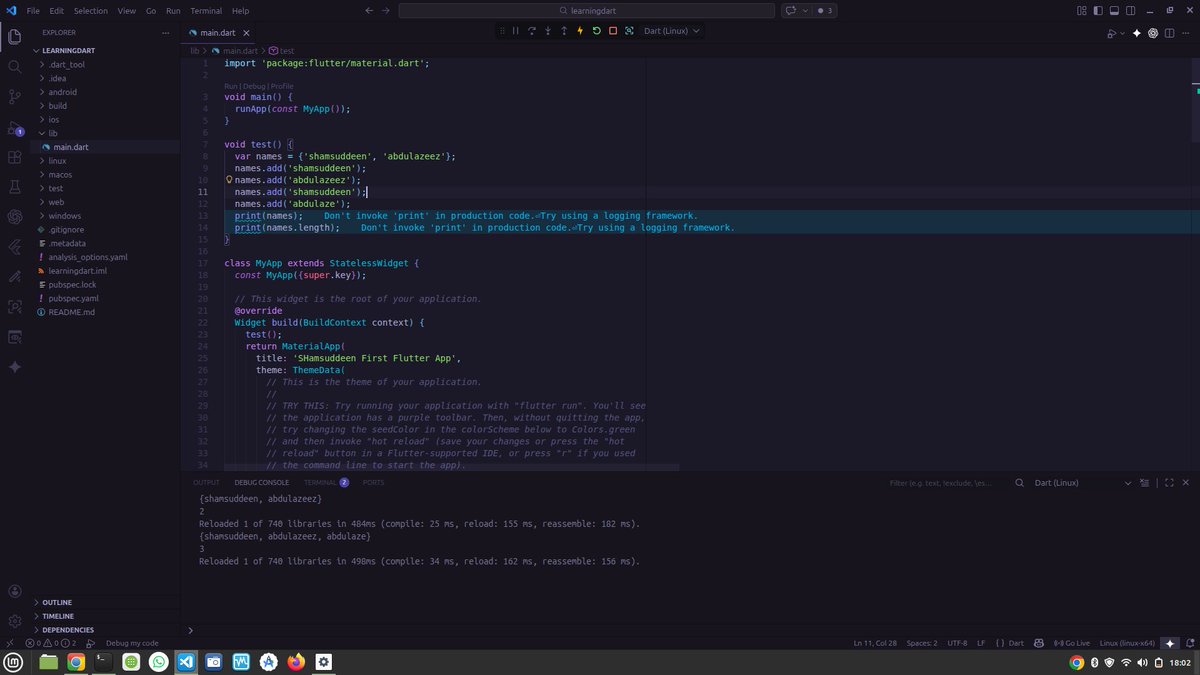Image resolution: width=1200 pixels, height=675 pixels.
Task: Pause the running Dart debug session
Action: tap(515, 31)
